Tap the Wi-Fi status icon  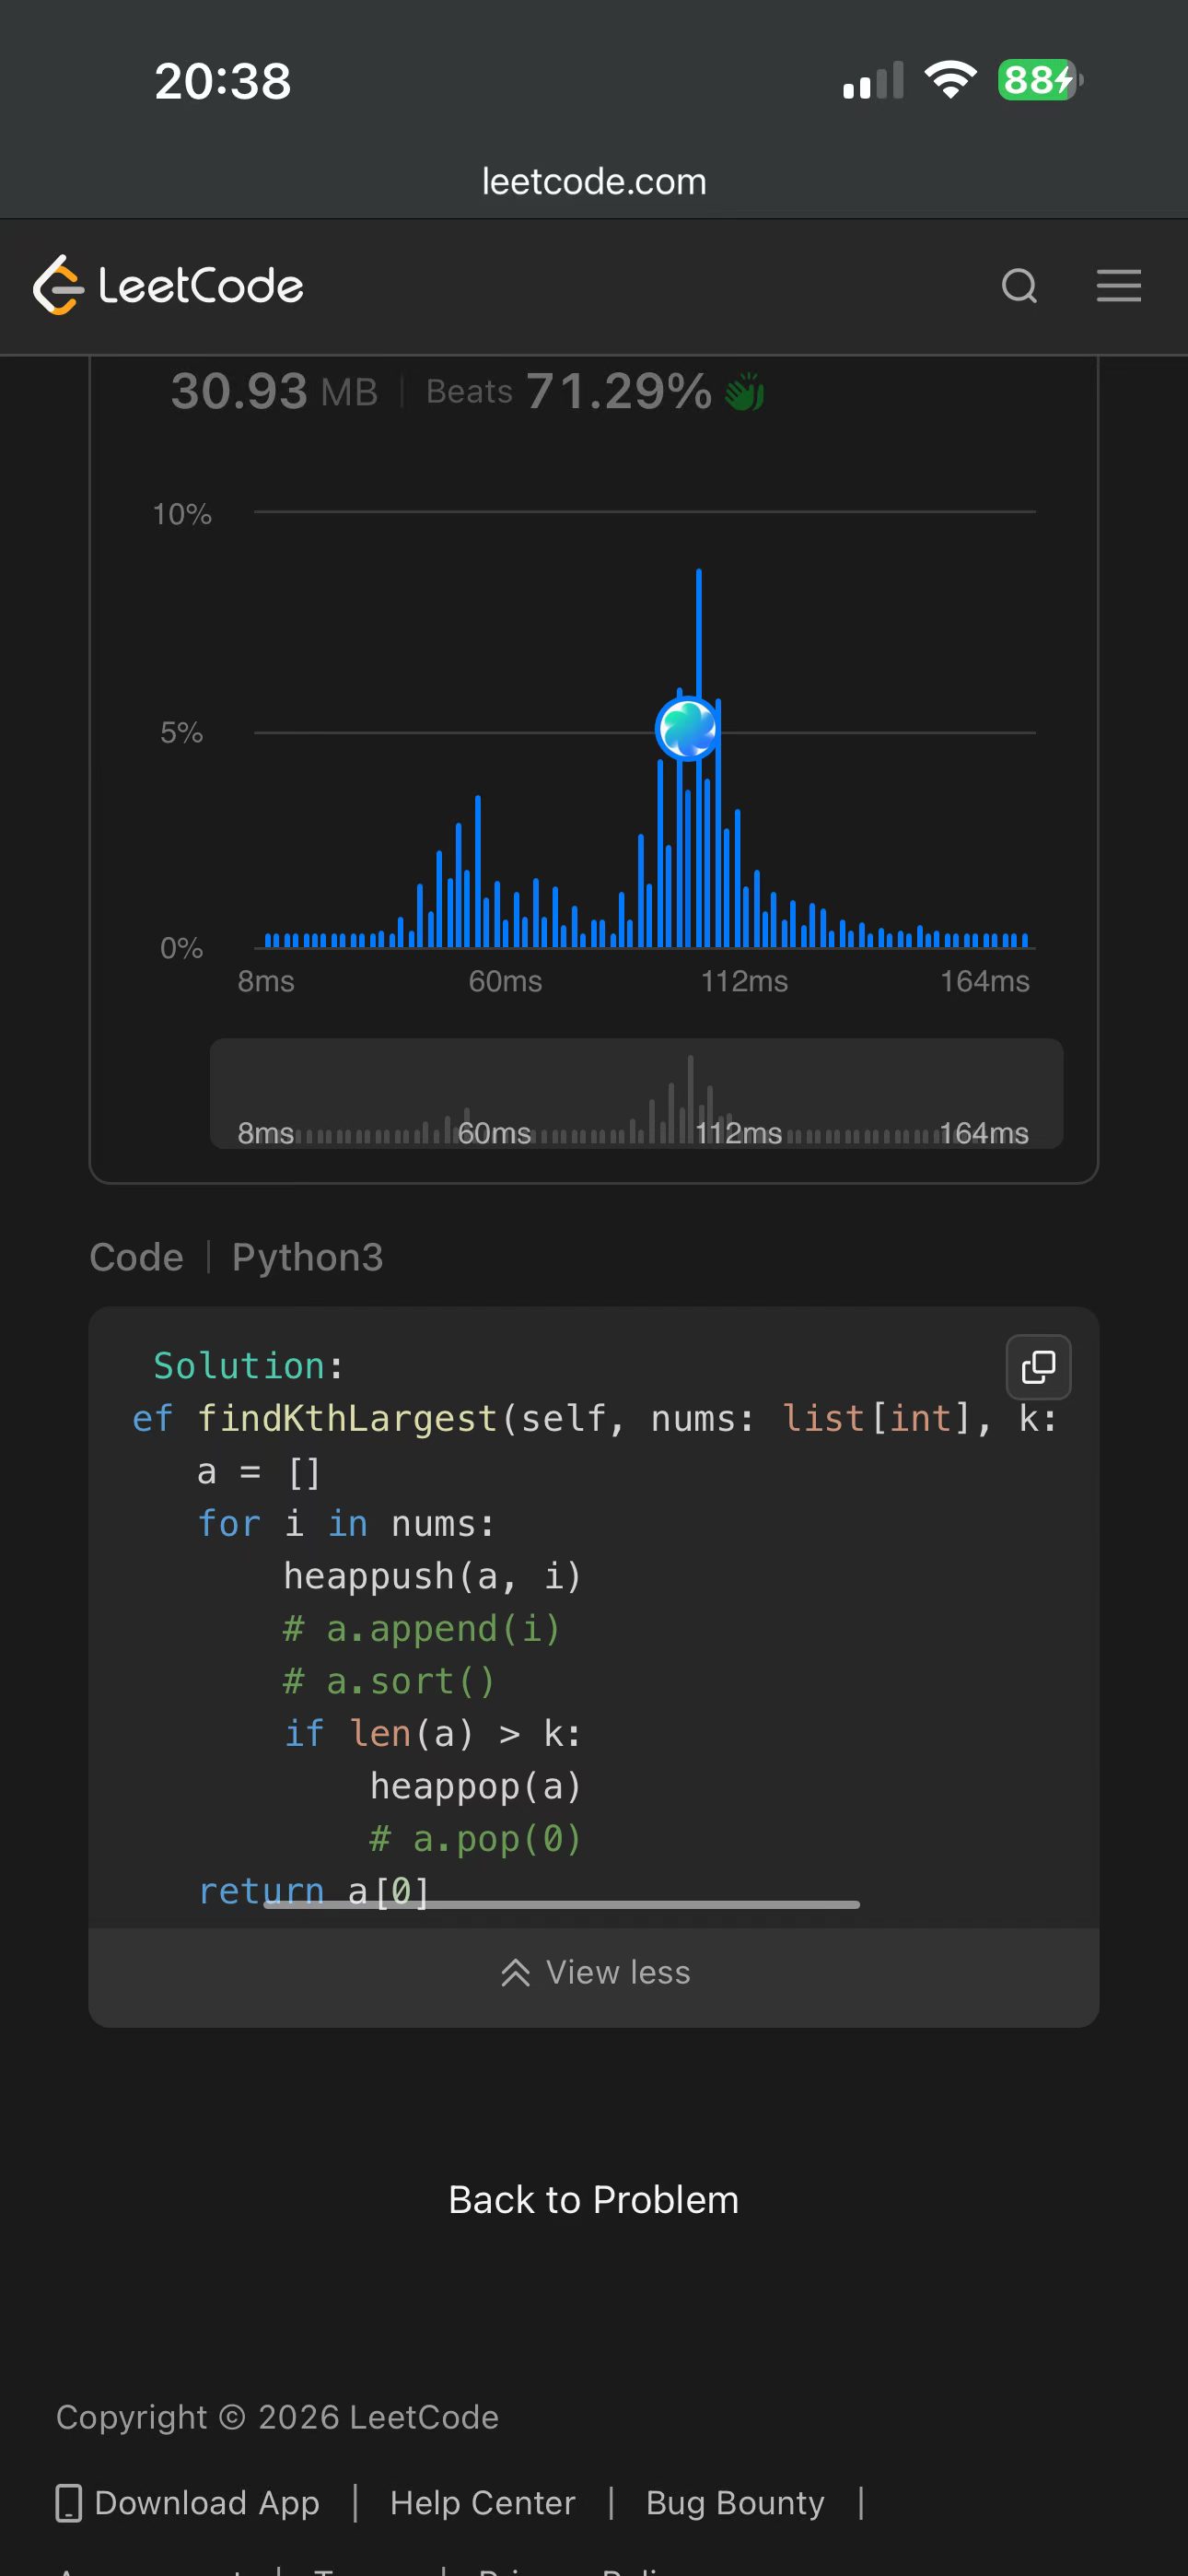pos(950,80)
